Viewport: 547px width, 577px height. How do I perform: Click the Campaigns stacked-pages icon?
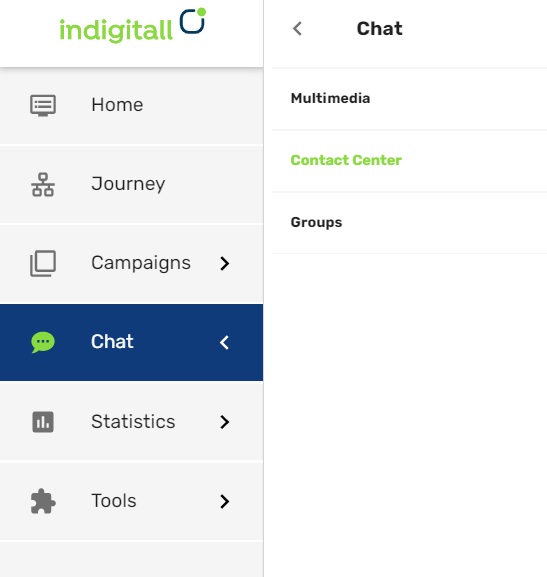tap(43, 263)
